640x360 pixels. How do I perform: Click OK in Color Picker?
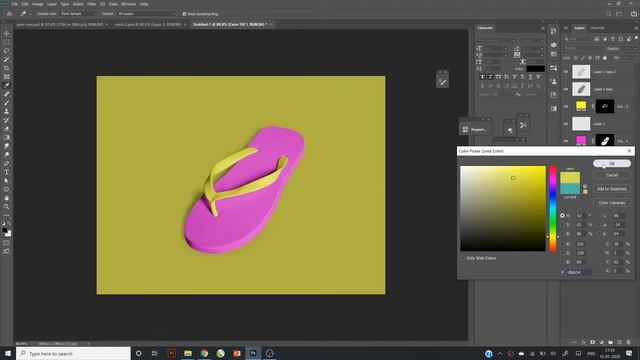click(x=611, y=163)
